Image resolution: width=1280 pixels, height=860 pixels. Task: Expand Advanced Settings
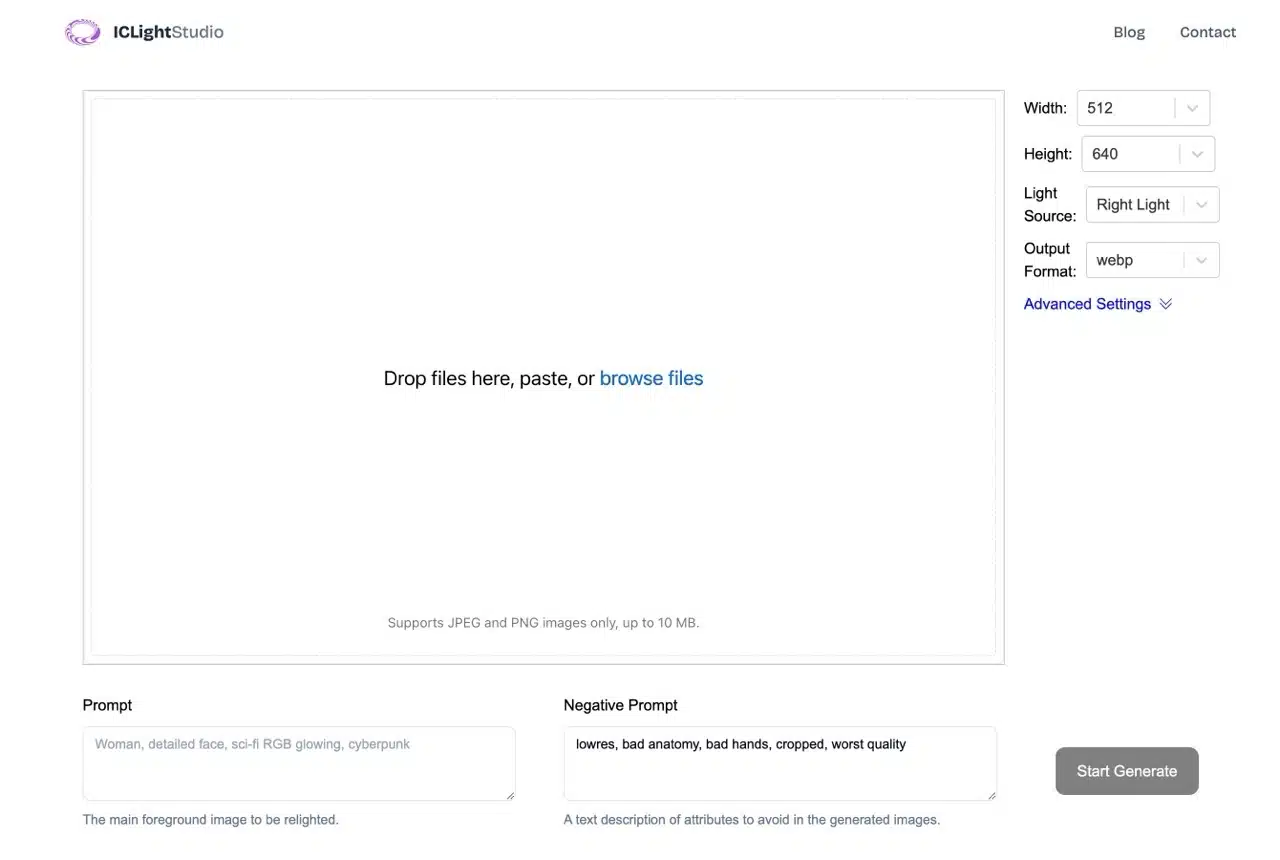[x=1087, y=304]
